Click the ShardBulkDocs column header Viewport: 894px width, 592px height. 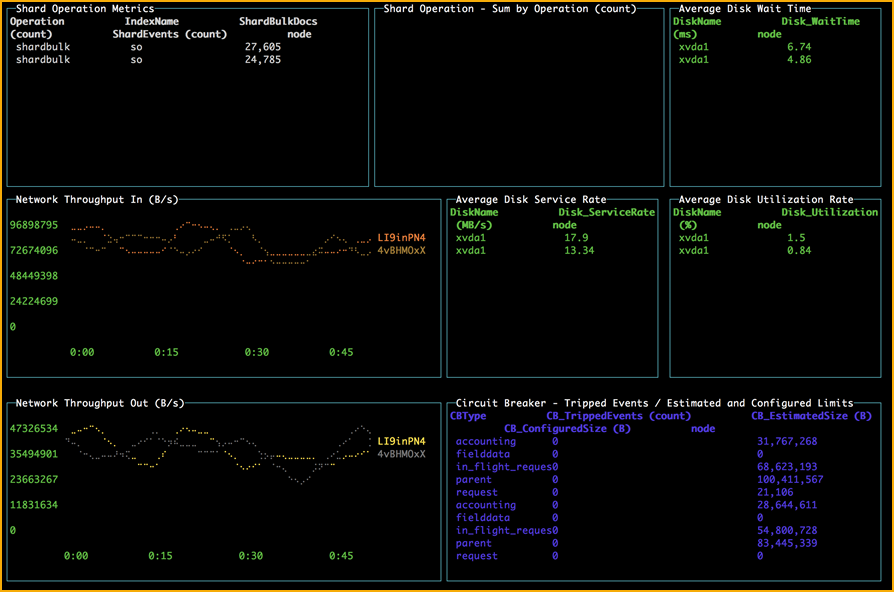[x=278, y=21]
